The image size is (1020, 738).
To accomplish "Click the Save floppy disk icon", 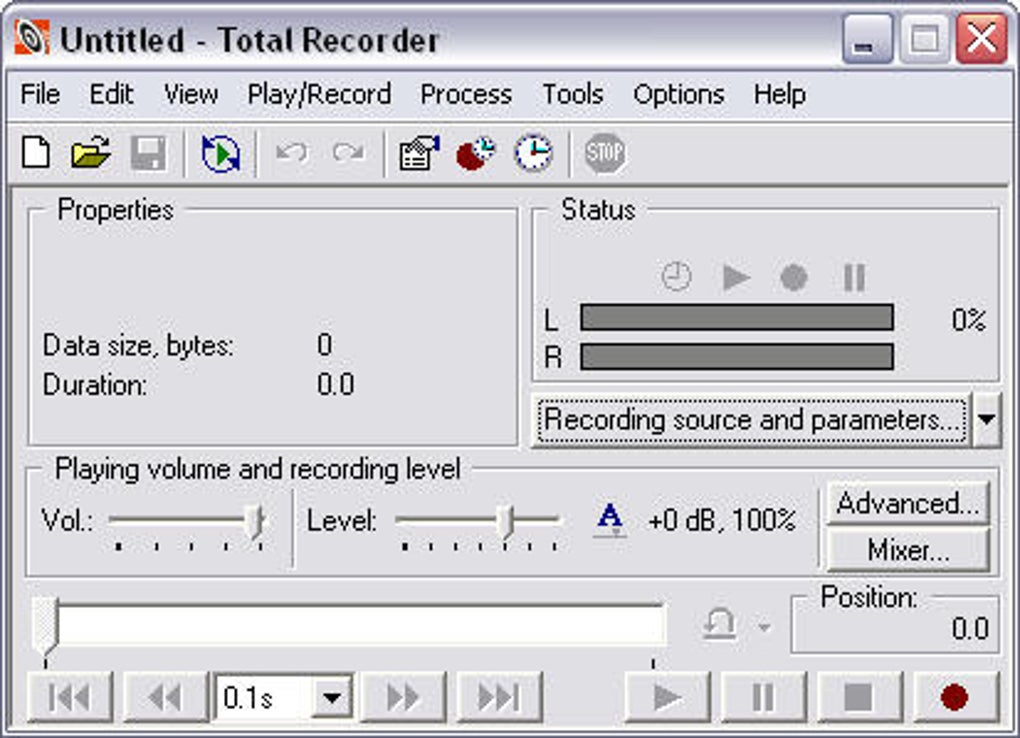I will point(148,154).
